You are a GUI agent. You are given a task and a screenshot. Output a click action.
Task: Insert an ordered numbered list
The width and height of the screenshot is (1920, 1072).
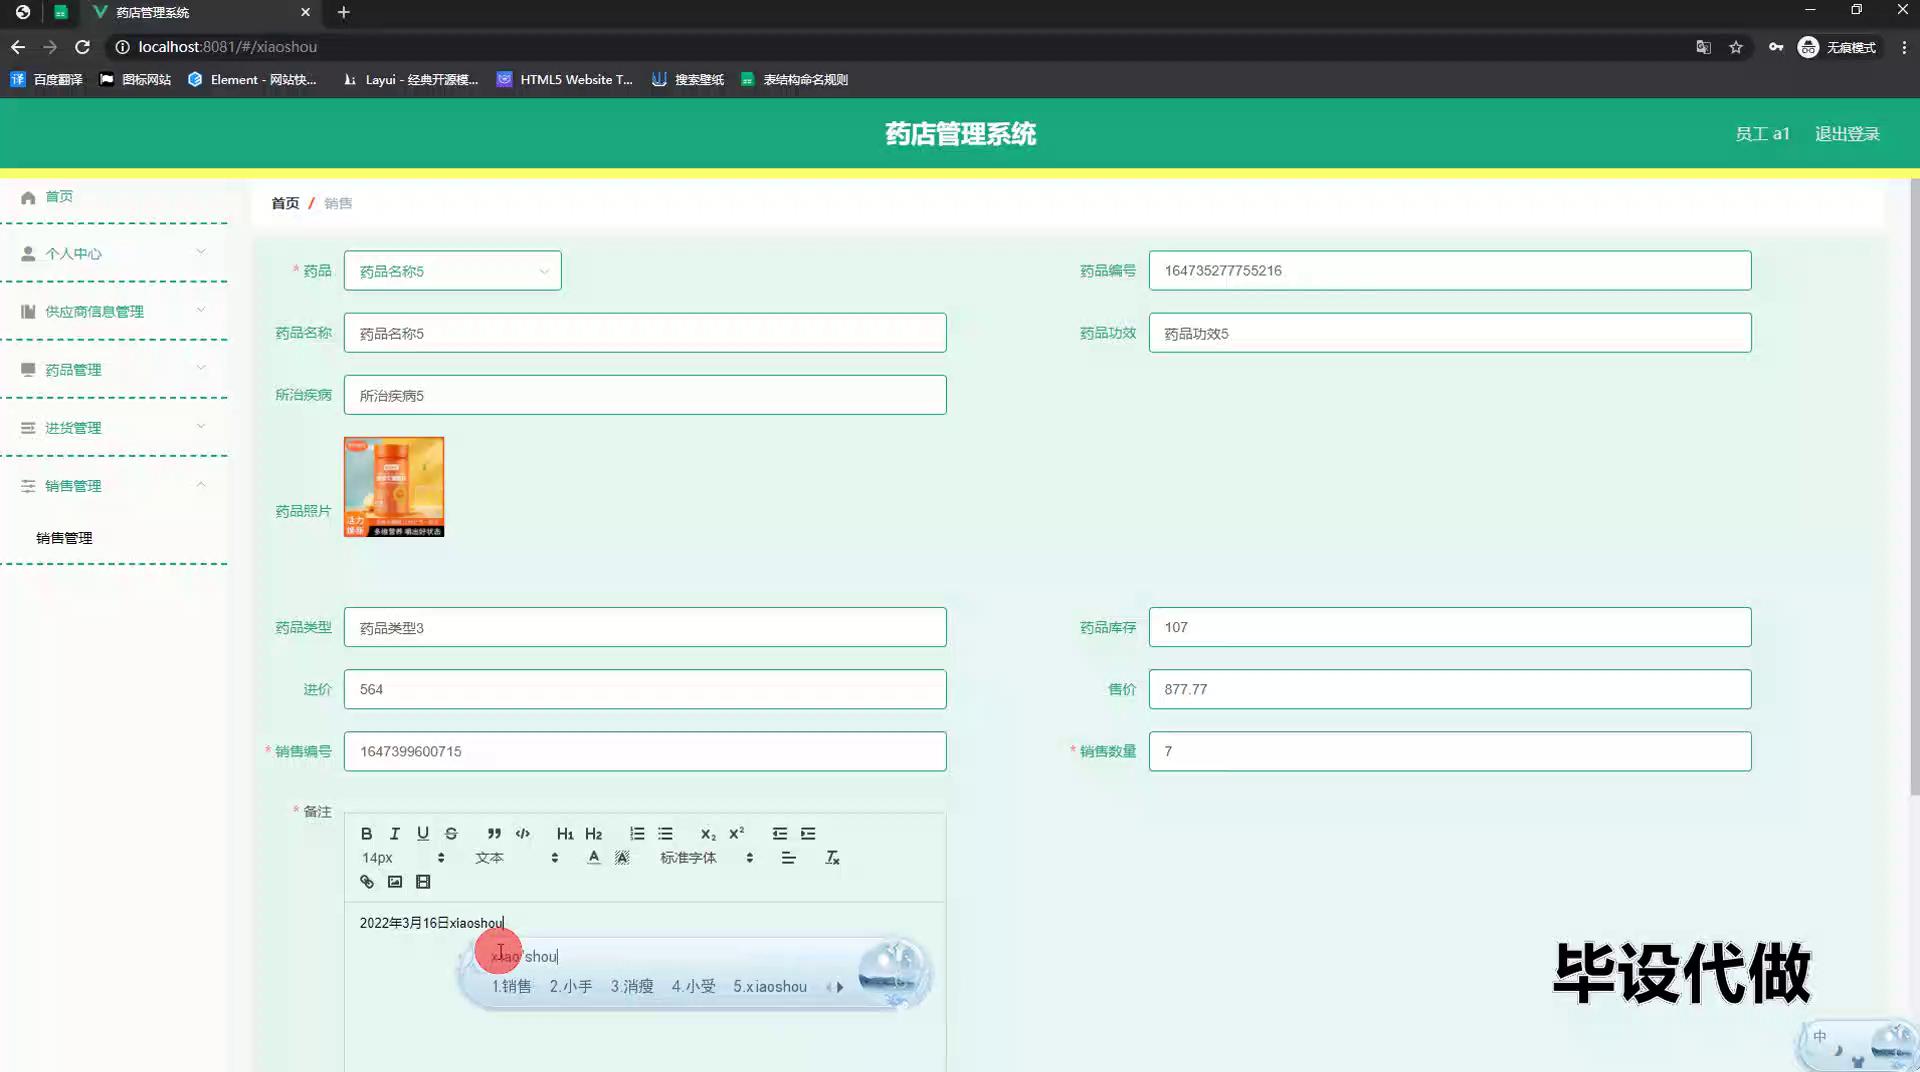[637, 833]
